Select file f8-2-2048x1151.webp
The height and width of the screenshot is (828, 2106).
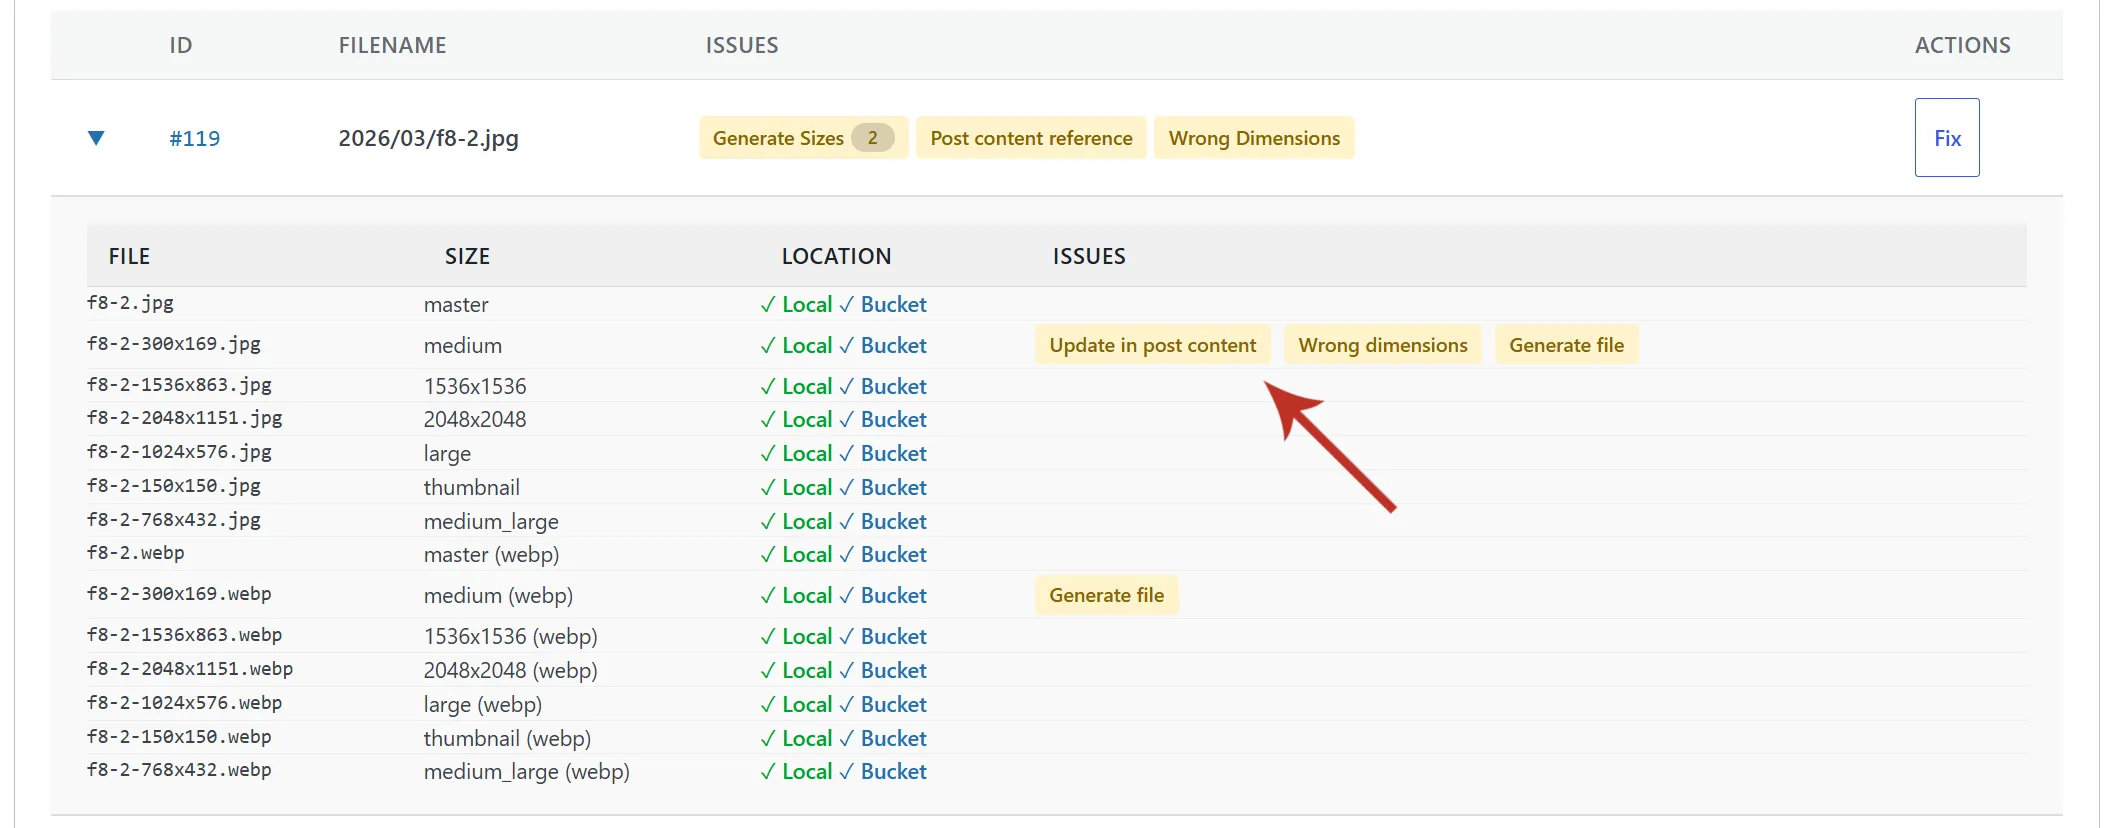(190, 669)
